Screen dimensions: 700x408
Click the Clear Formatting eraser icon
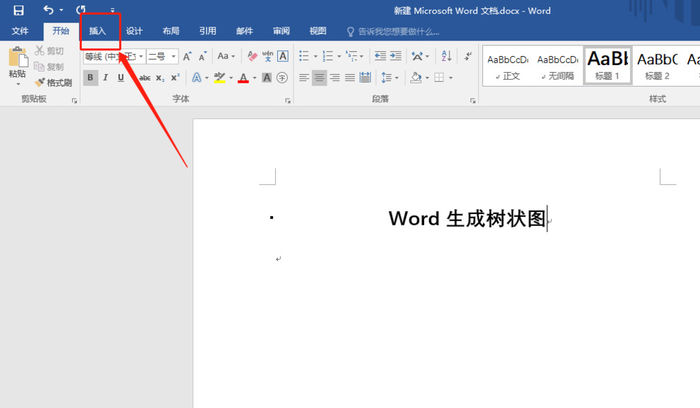(252, 57)
